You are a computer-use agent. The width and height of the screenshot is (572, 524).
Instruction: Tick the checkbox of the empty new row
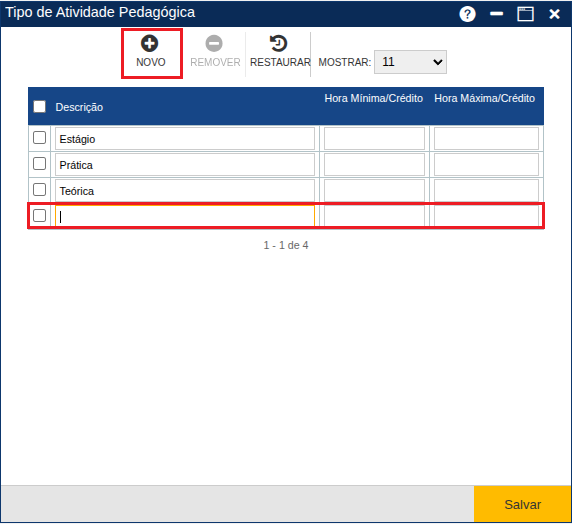[39, 216]
